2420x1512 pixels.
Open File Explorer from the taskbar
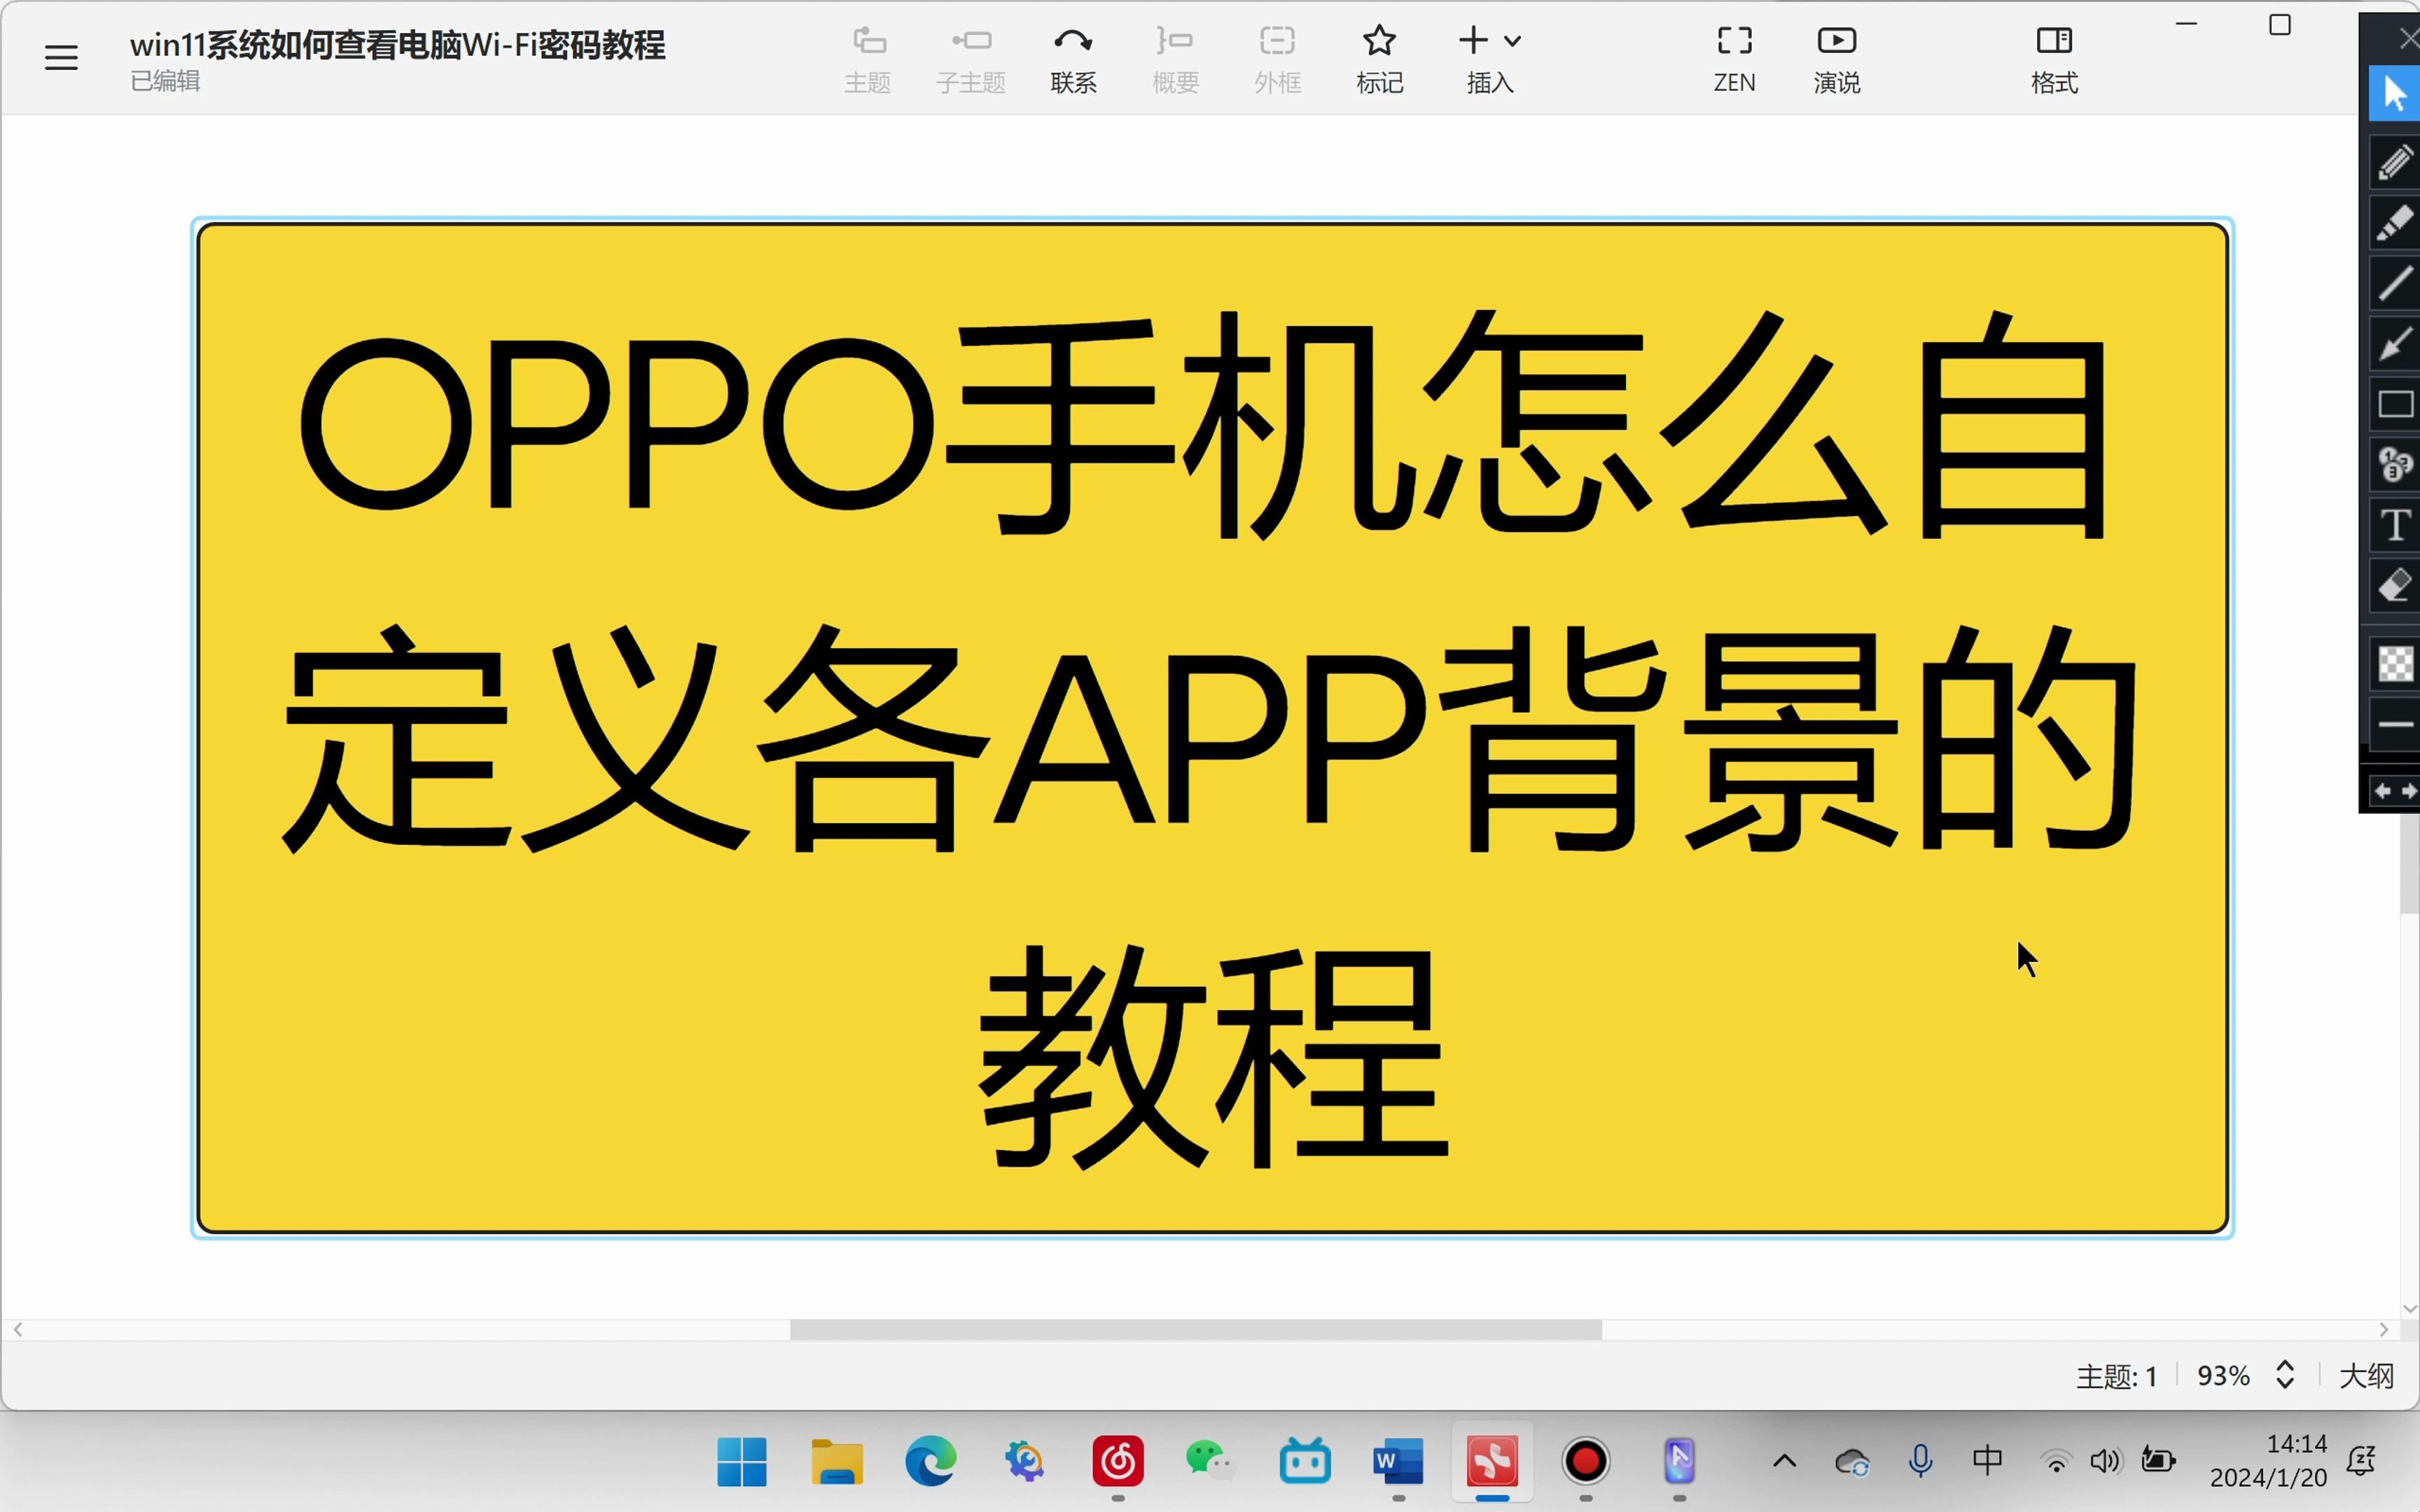click(837, 1462)
